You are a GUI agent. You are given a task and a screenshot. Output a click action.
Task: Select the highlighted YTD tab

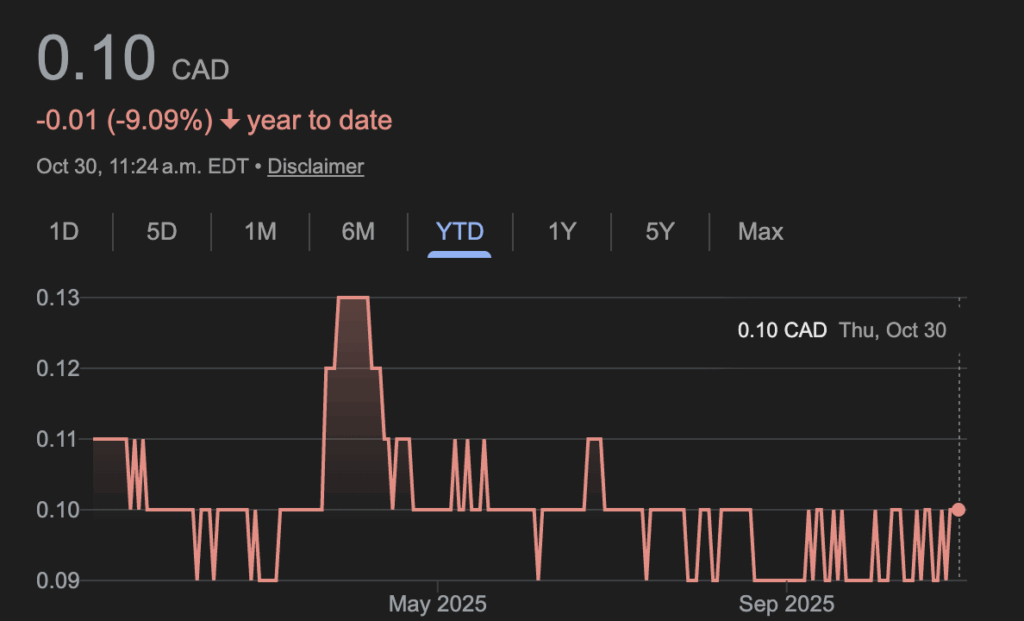460,232
